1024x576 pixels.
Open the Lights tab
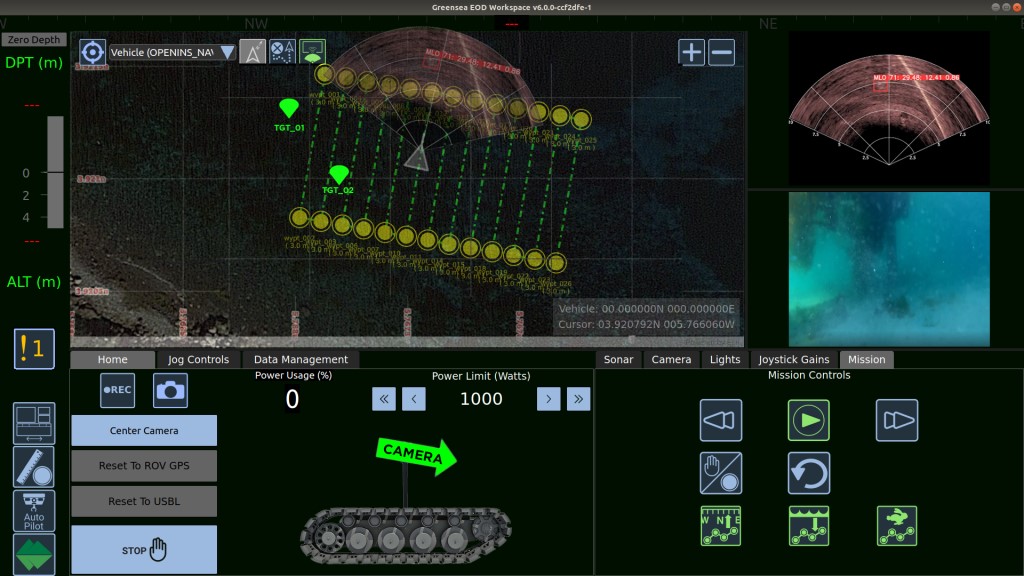[725, 359]
